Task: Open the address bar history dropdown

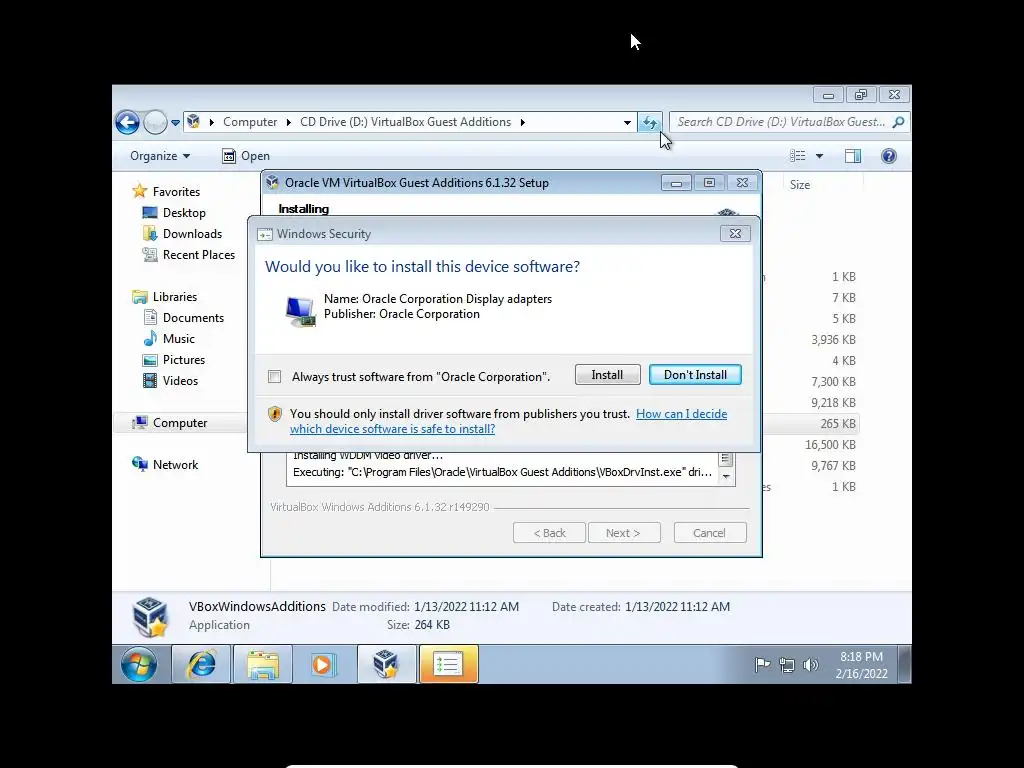Action: point(627,122)
